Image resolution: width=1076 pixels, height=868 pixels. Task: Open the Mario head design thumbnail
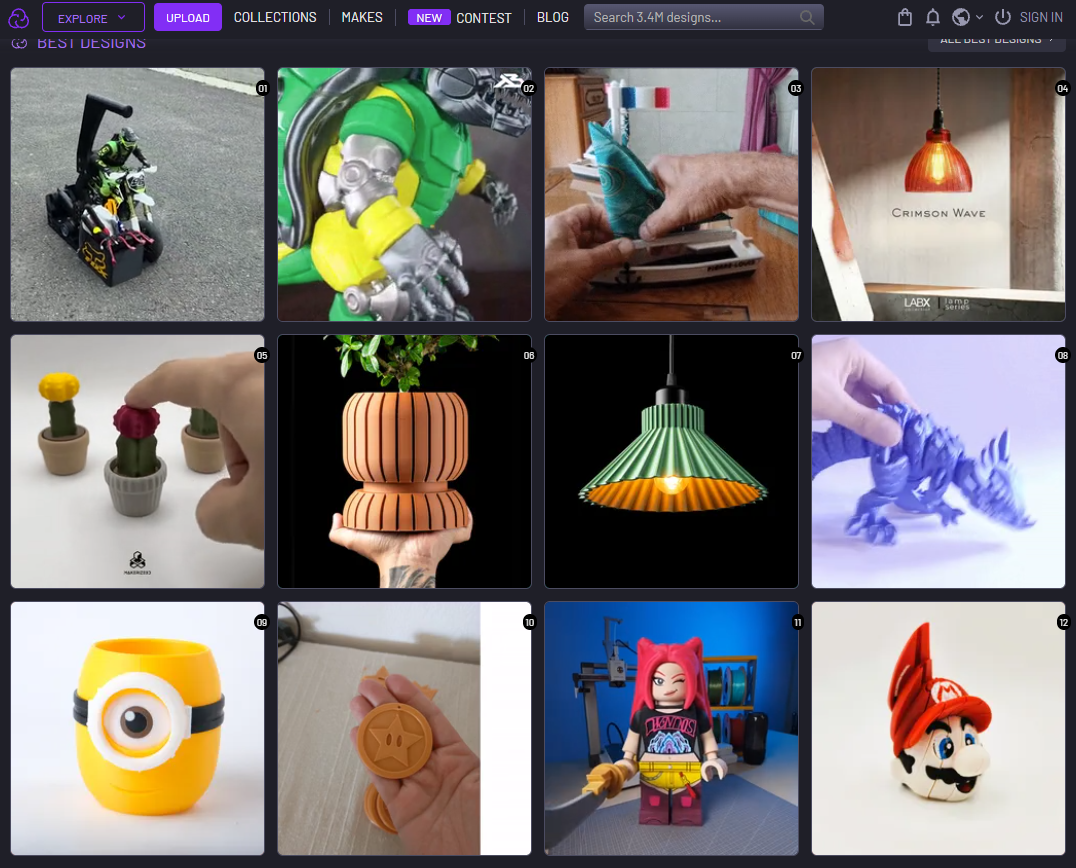(938, 728)
